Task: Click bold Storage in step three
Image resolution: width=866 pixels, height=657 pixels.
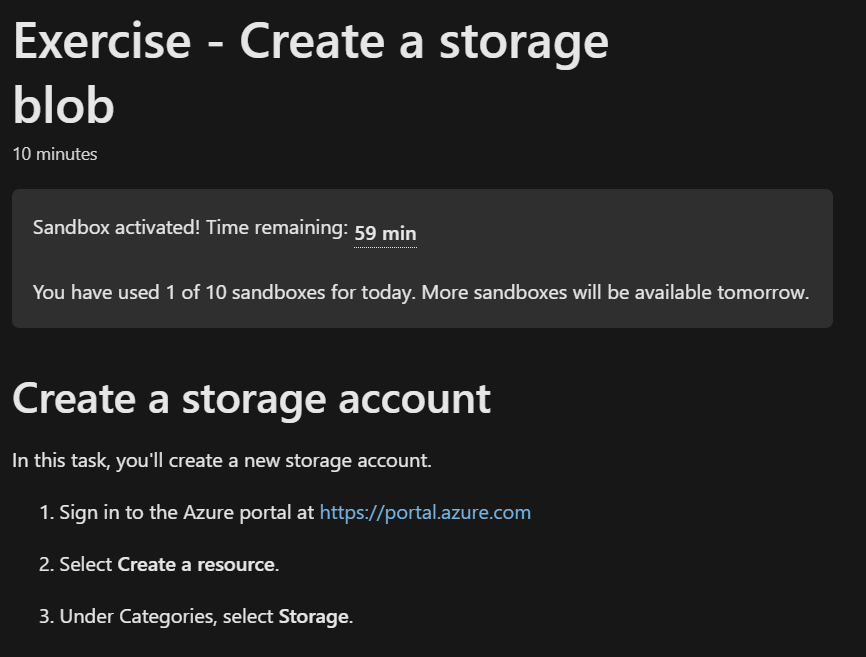Action: click(313, 617)
